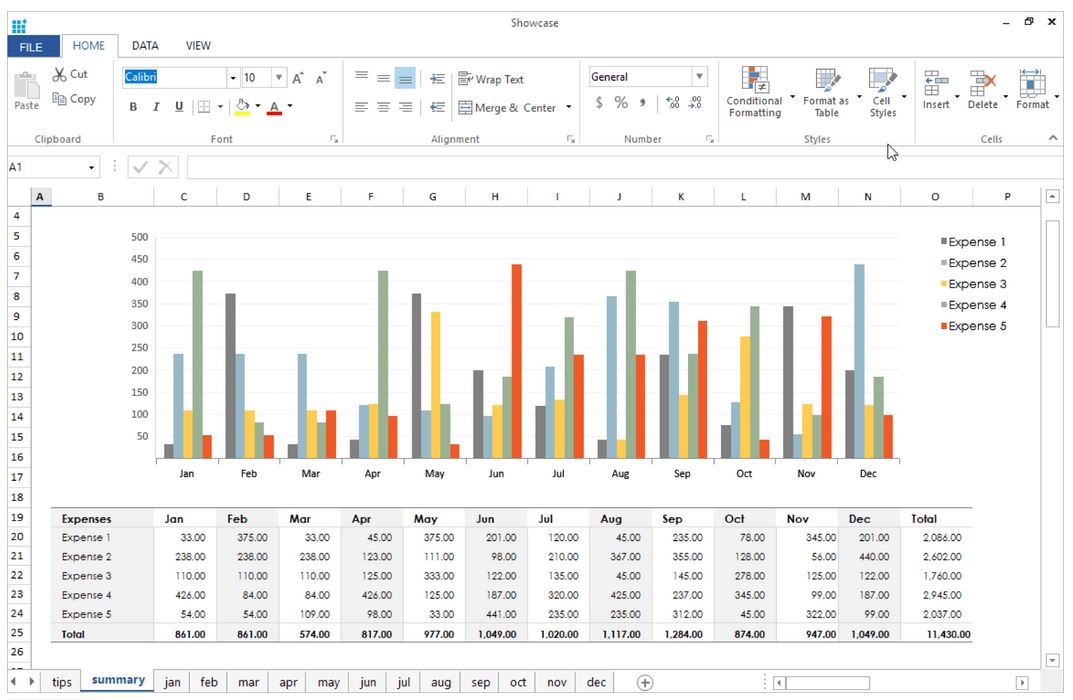This screenshot has height=700, width=1073.
Task: Apply comma style format
Action: (x=643, y=103)
